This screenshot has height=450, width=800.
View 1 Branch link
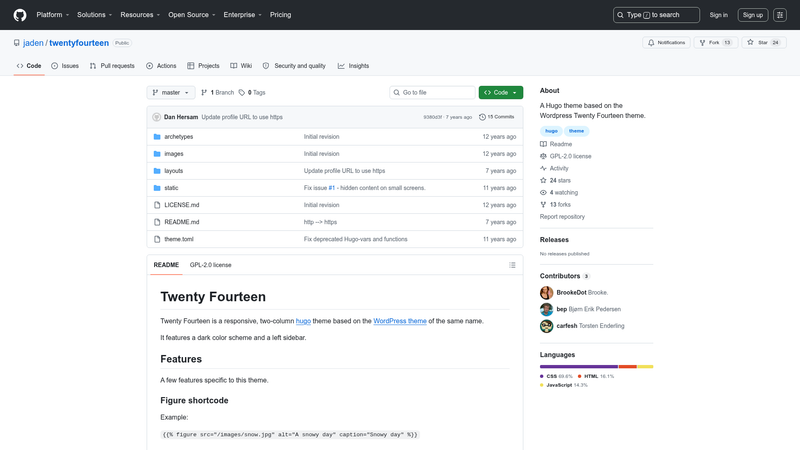[217, 92]
